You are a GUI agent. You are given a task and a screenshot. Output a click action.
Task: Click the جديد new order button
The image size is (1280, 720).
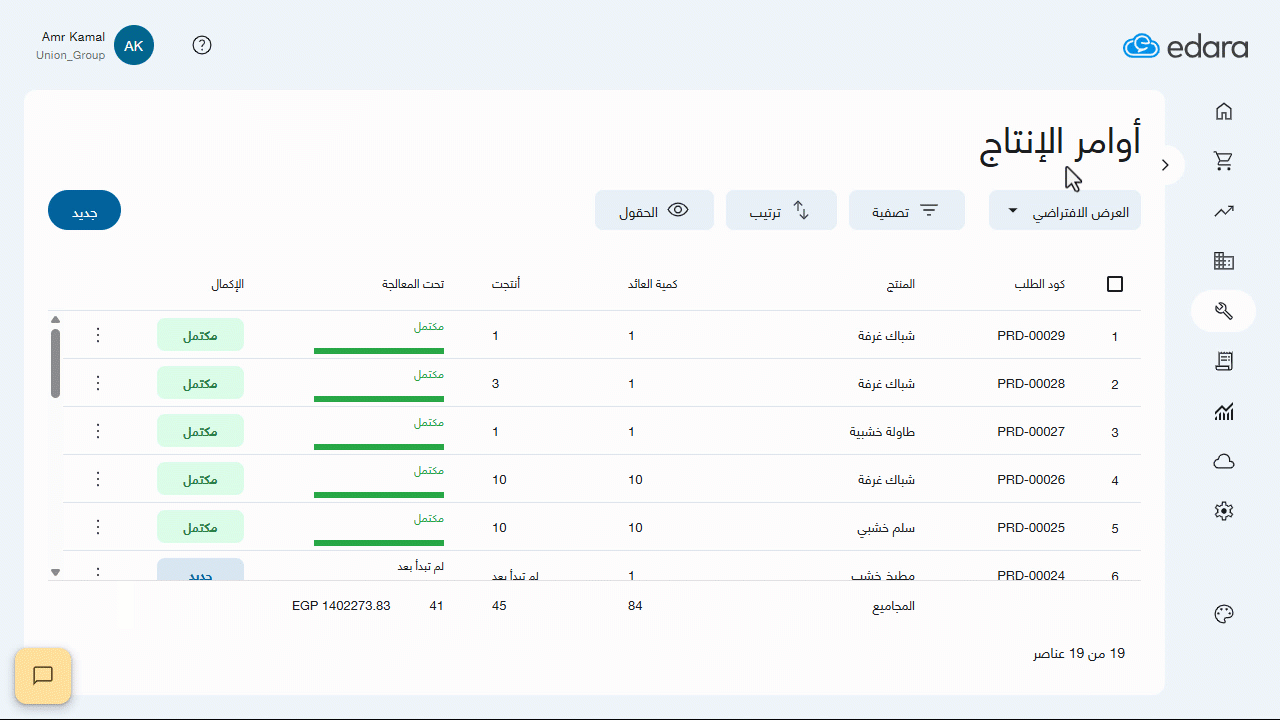[84, 210]
